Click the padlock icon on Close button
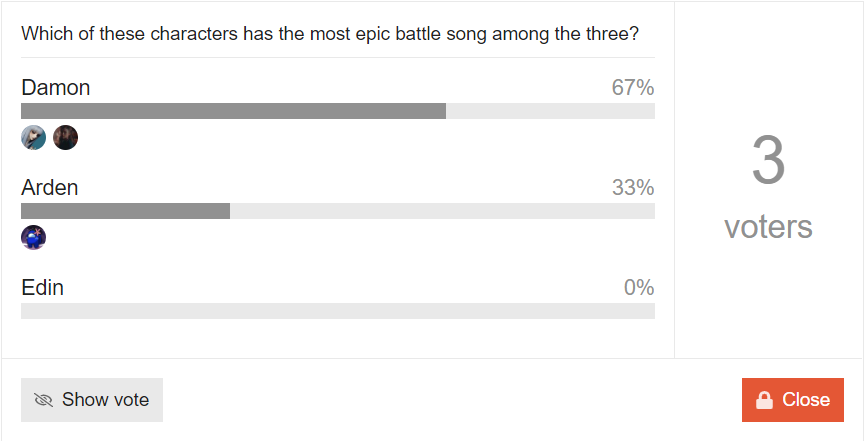This screenshot has width=865, height=441. (764, 400)
